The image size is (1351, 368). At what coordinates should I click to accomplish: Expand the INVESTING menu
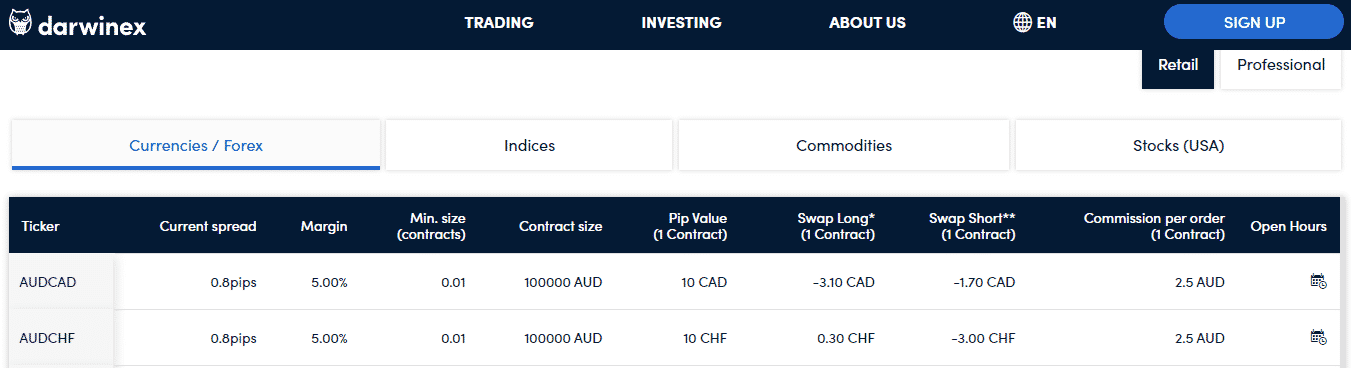click(681, 23)
